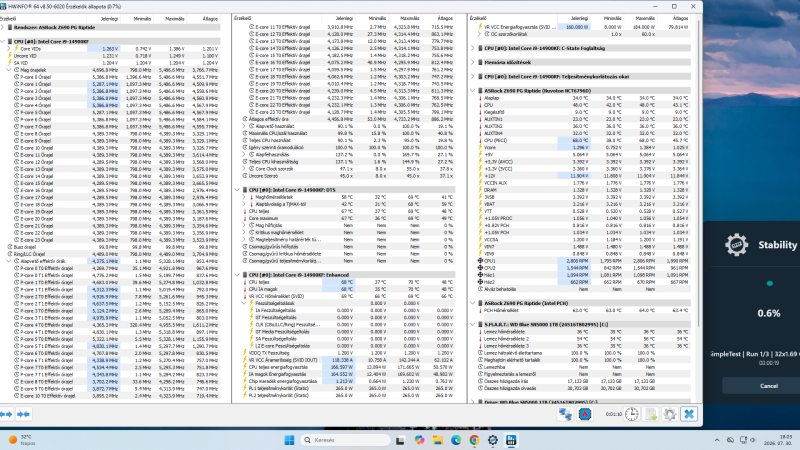Select the Uncore Szorzó row
Viewport: 800px width, 450px height.
click(x=344, y=176)
